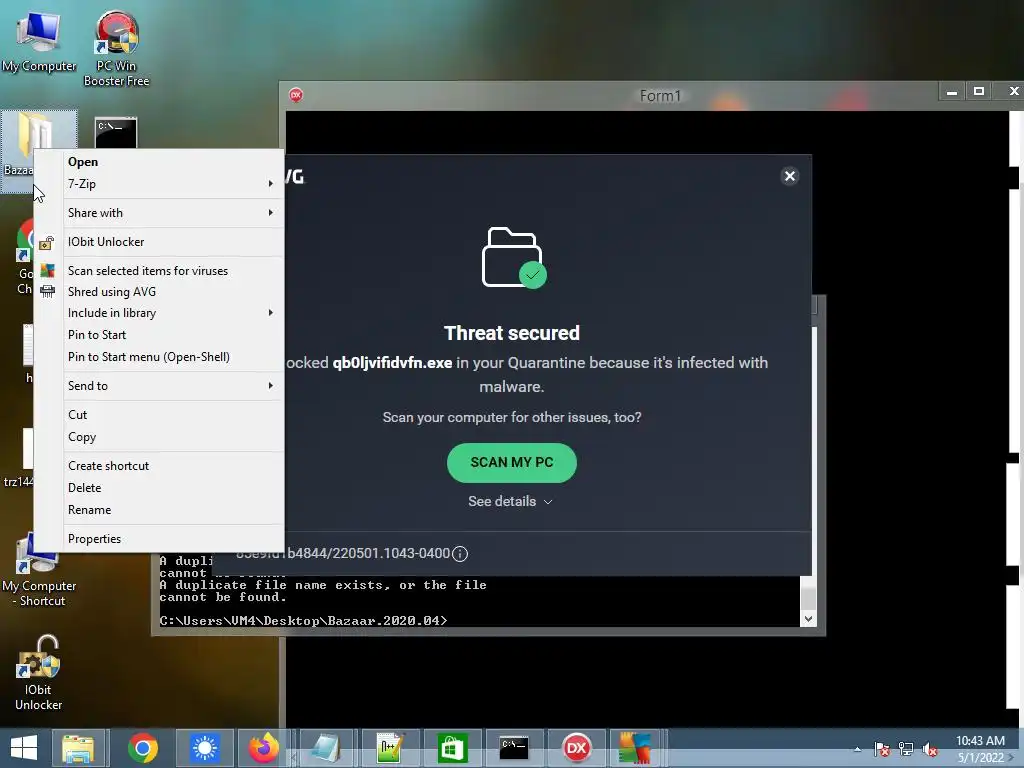
Task: Launch IObit Unlocker from the desktop
Action: [x=39, y=673]
